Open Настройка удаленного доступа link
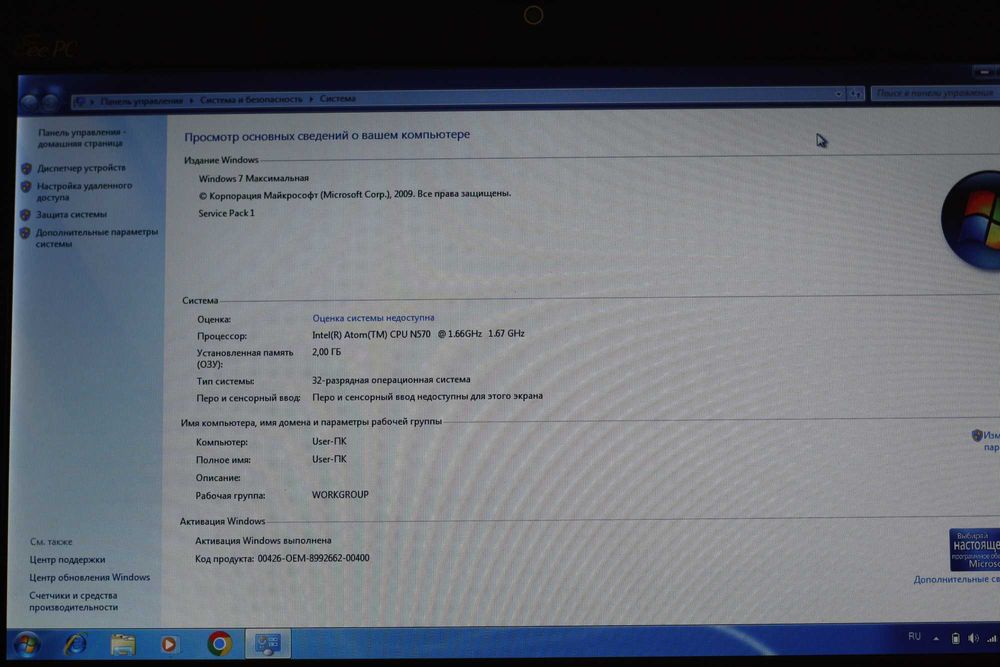 [x=84, y=191]
